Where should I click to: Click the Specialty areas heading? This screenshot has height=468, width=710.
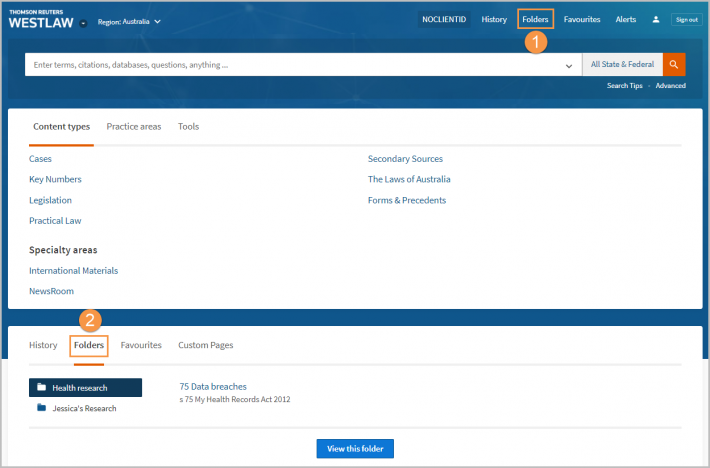click(63, 250)
